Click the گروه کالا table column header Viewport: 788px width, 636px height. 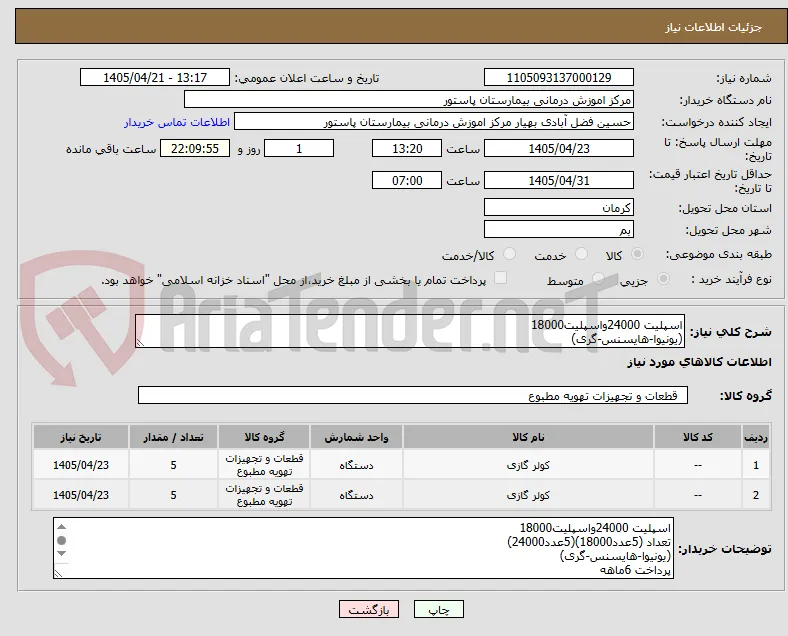click(x=264, y=437)
